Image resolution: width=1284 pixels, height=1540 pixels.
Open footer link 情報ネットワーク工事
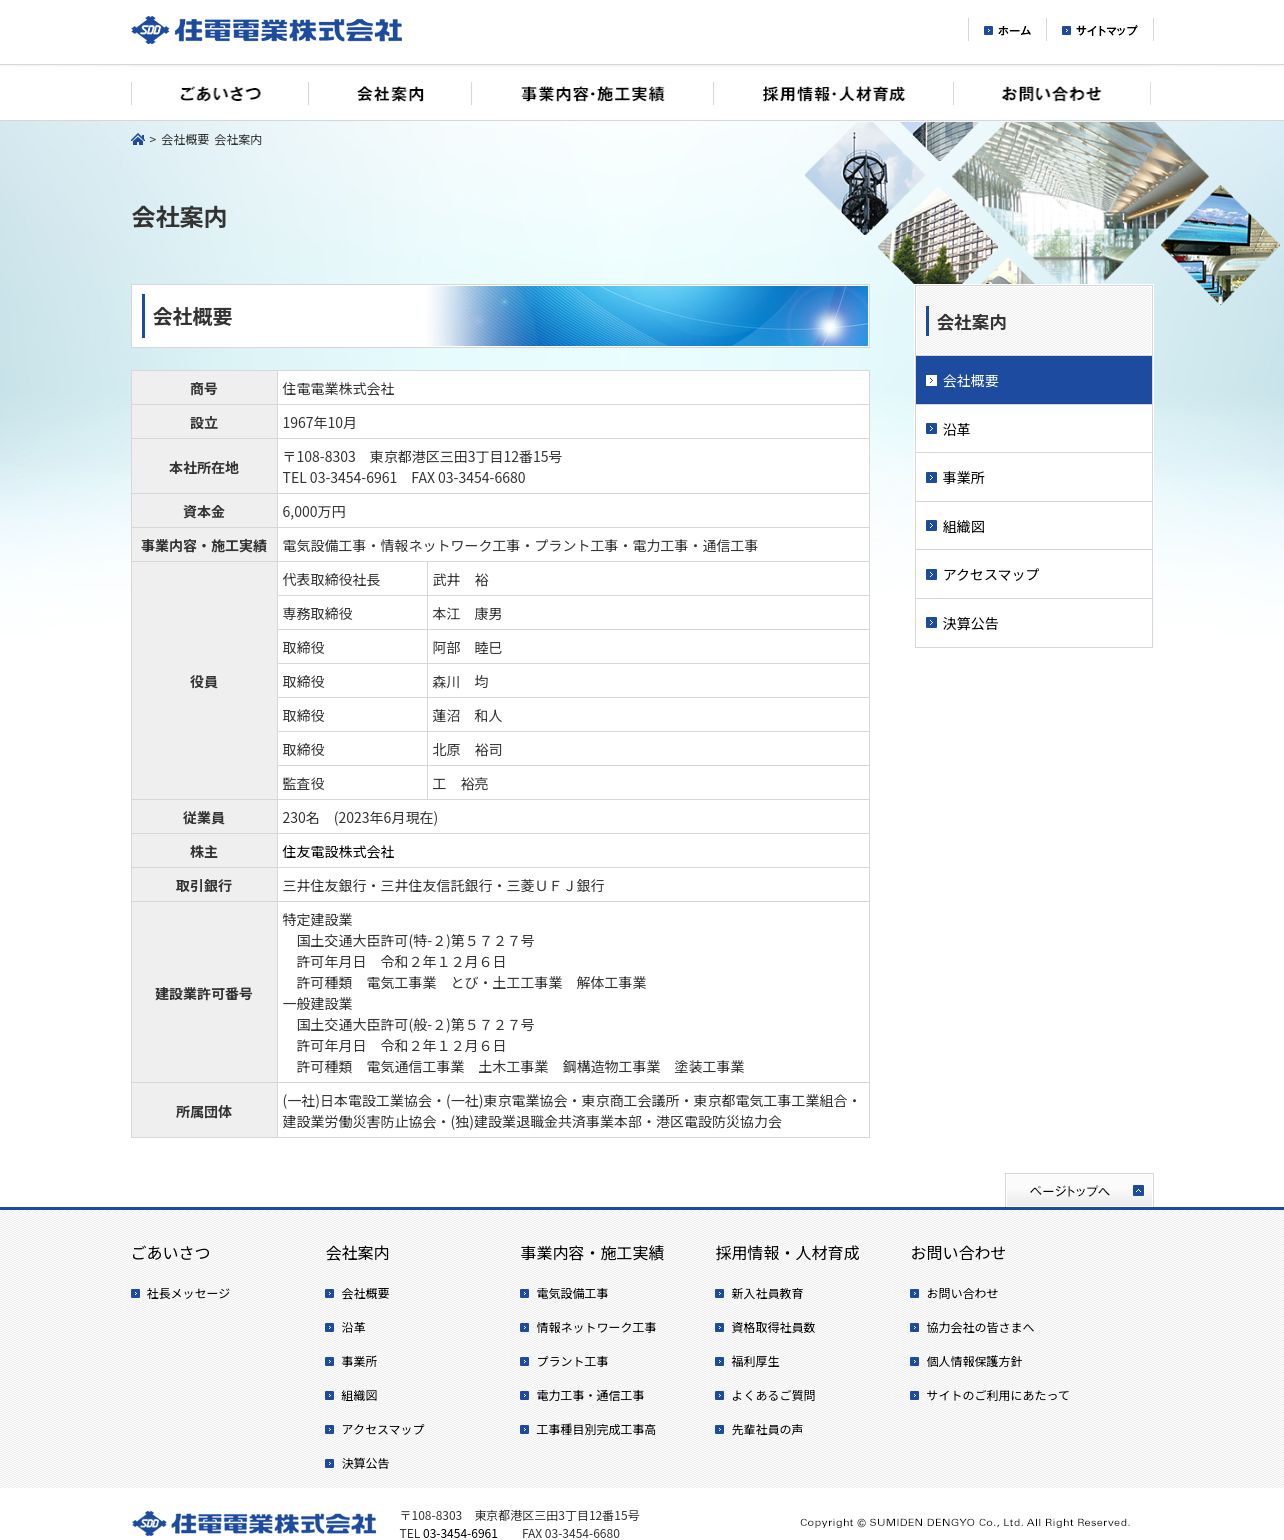[x=596, y=1328]
